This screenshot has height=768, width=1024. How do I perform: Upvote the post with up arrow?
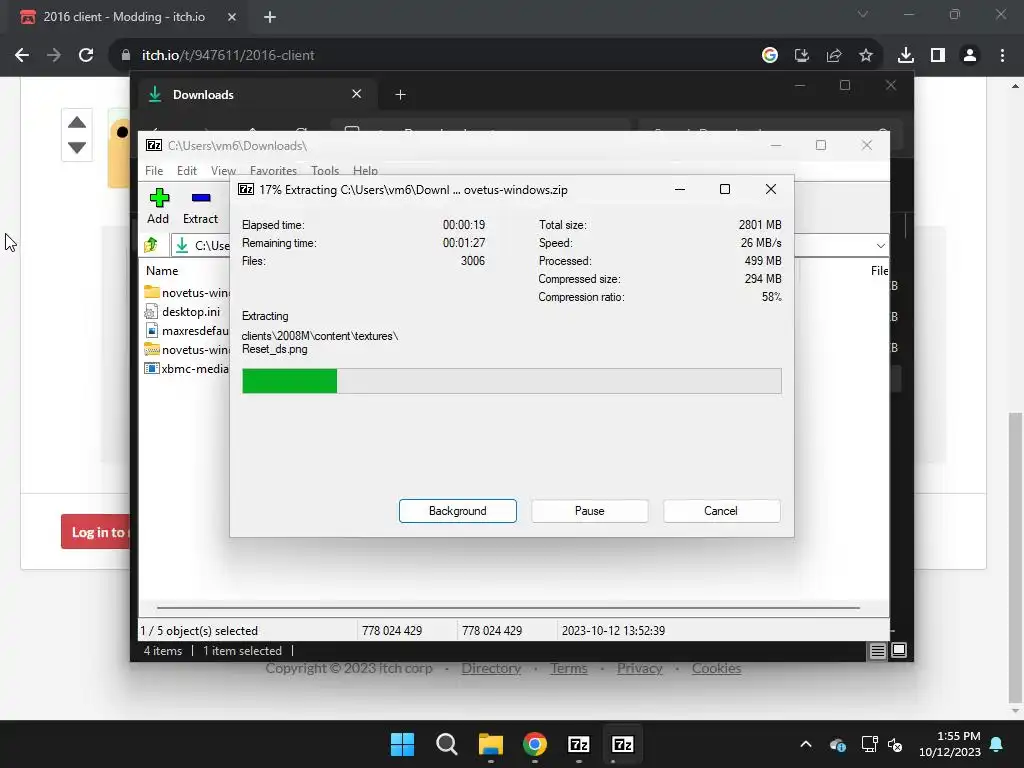pyautogui.click(x=77, y=123)
